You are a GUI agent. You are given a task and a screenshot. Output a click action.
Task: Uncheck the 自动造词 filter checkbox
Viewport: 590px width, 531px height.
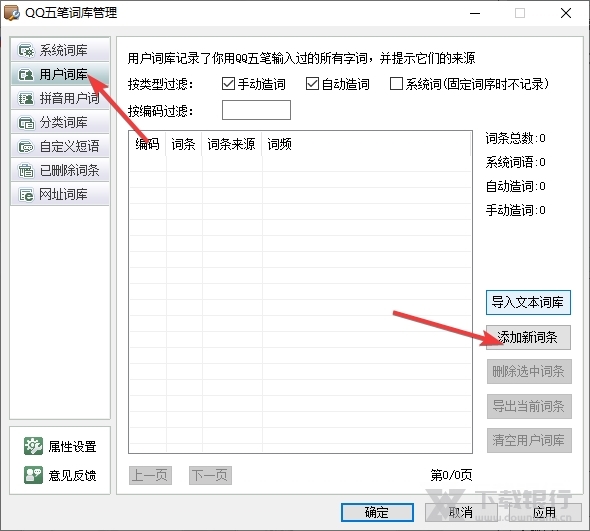[312, 84]
